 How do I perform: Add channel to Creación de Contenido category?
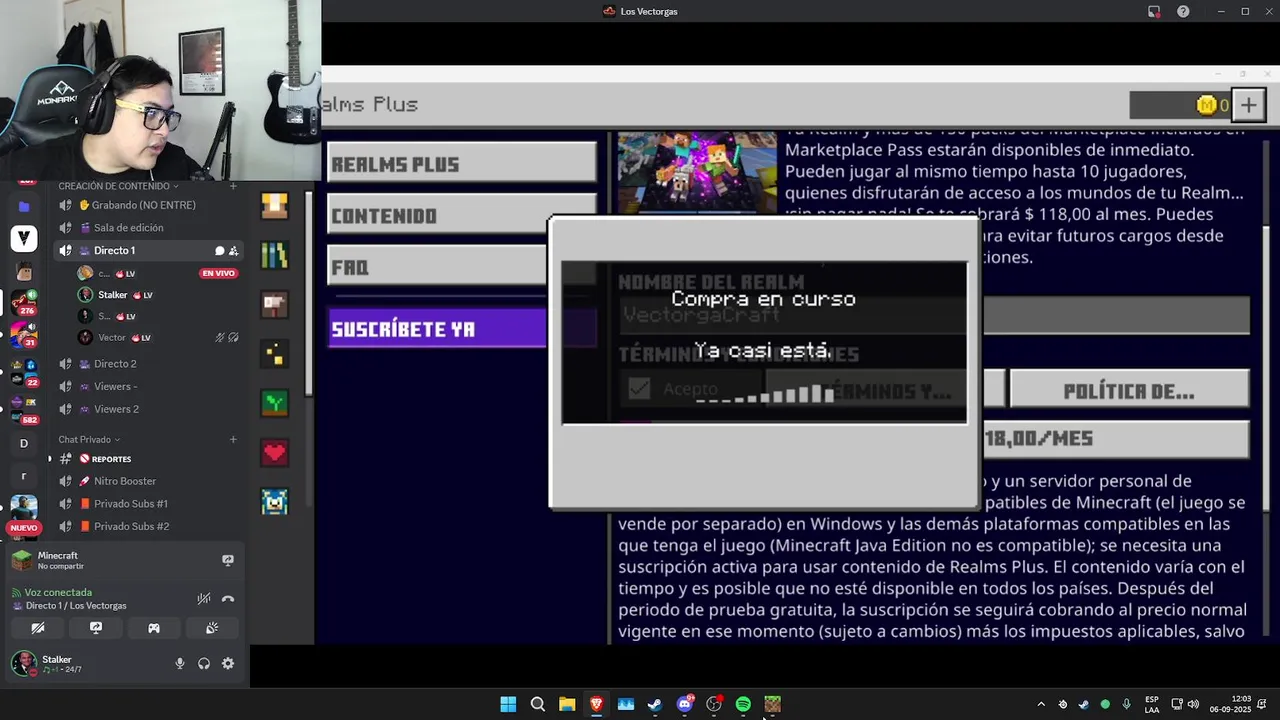pyautogui.click(x=233, y=186)
